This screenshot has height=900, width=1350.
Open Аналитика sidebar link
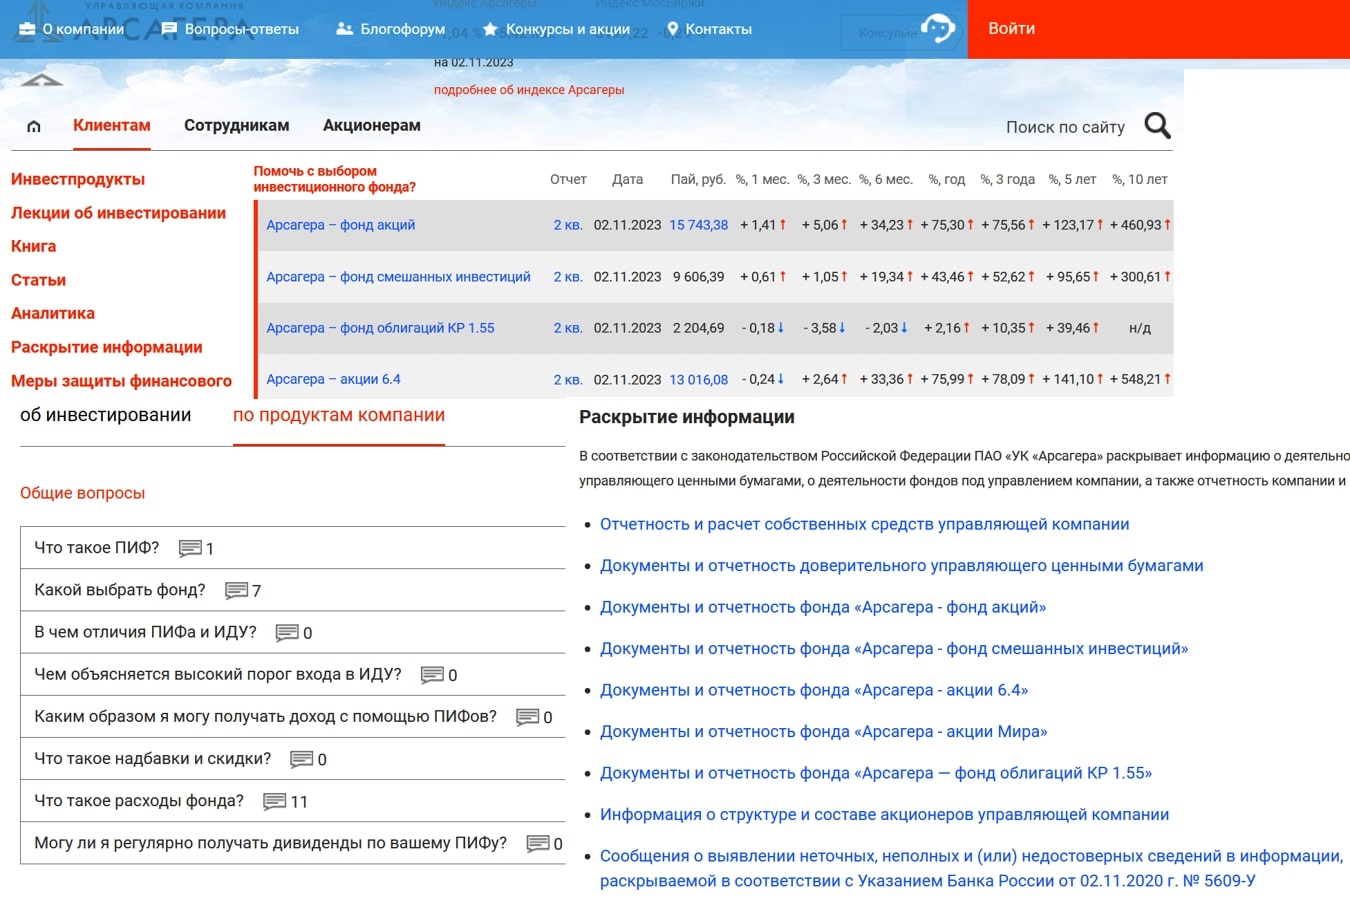coord(53,313)
